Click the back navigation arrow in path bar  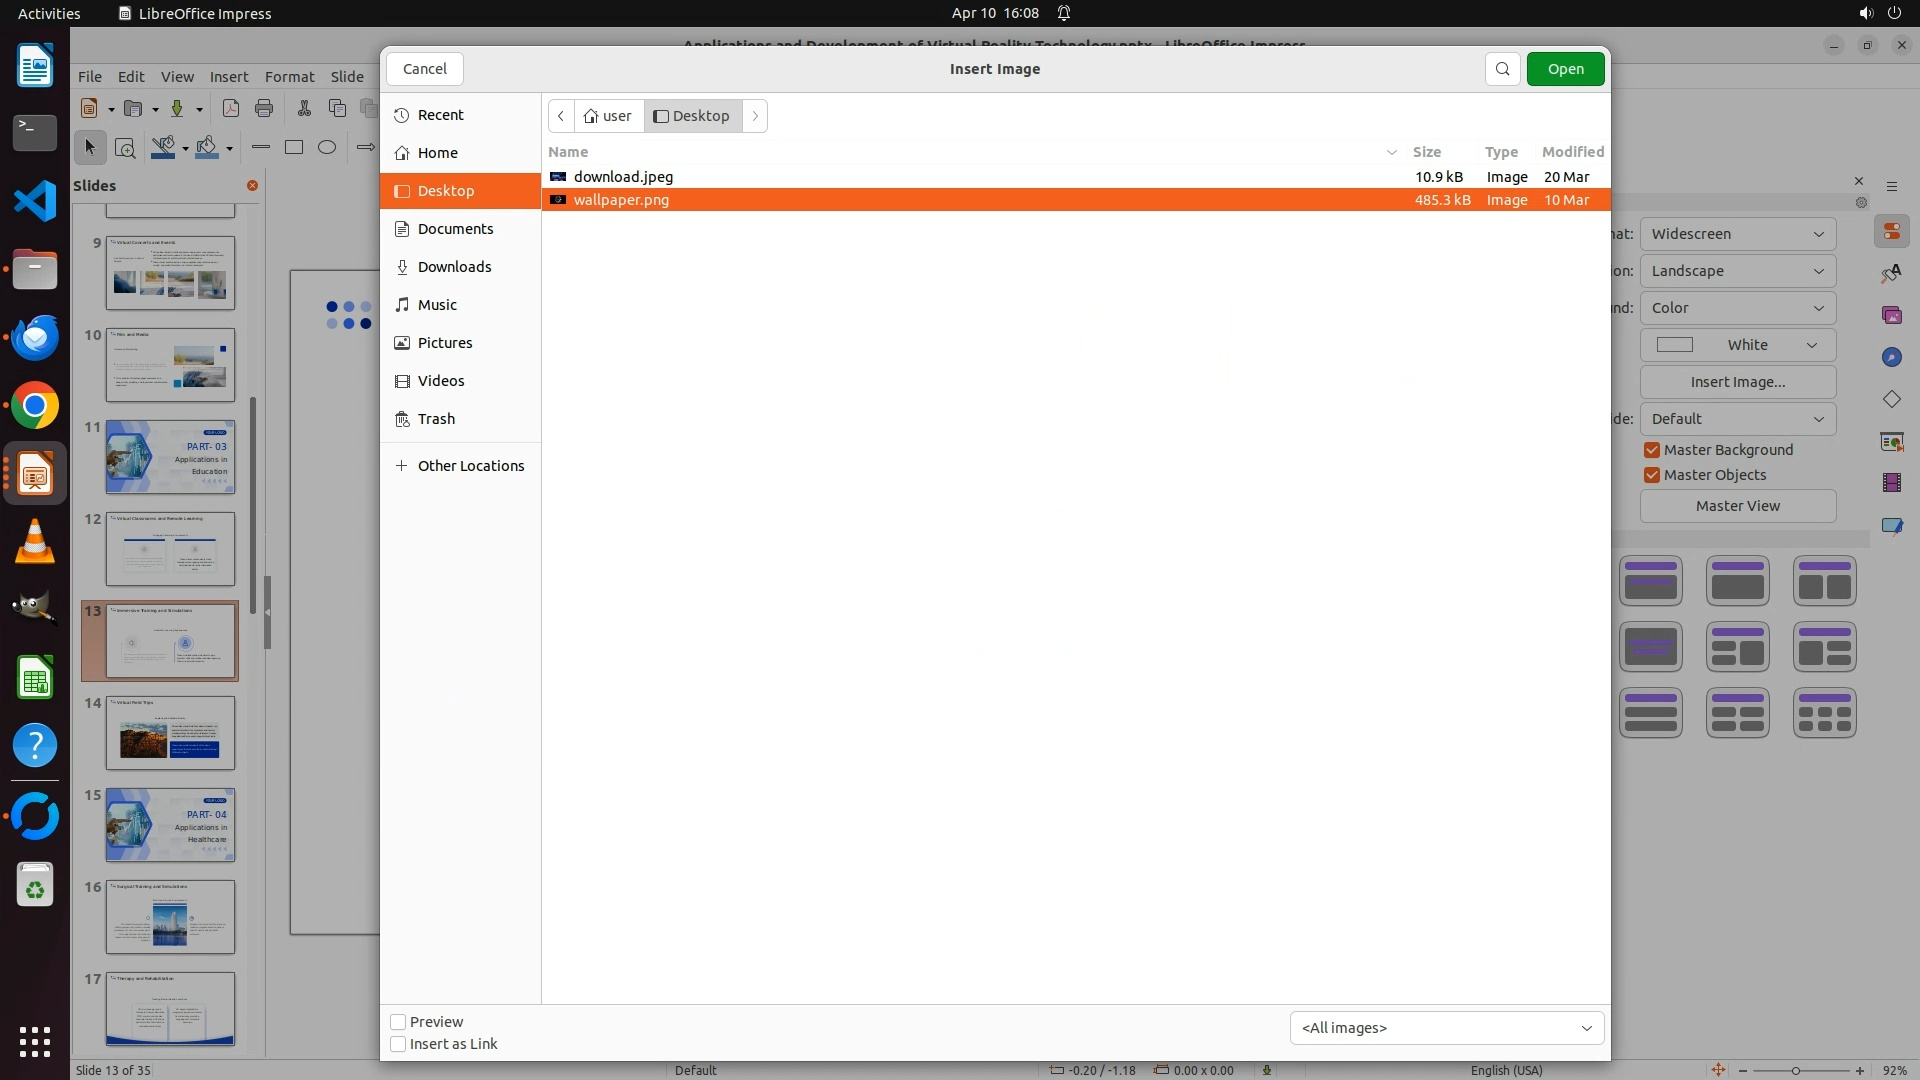click(561, 116)
